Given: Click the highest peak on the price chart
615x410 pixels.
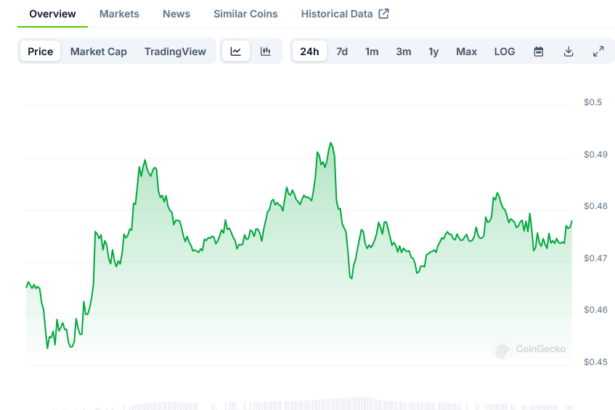Looking at the screenshot, I should [330, 143].
